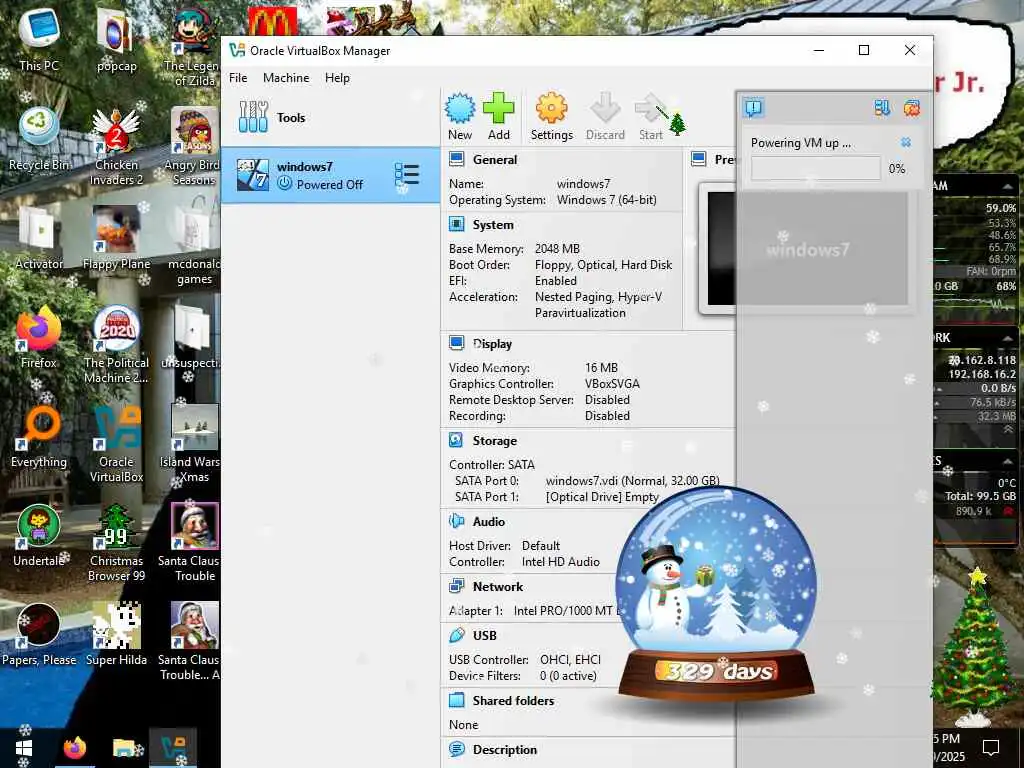Click the snow globe countdown widget

click(x=716, y=594)
